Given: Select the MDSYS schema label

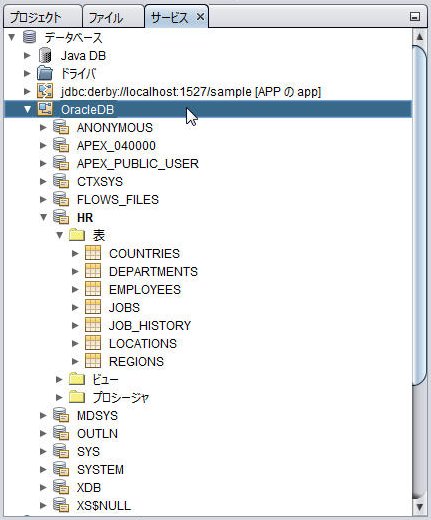Looking at the screenshot, I should point(97,416).
